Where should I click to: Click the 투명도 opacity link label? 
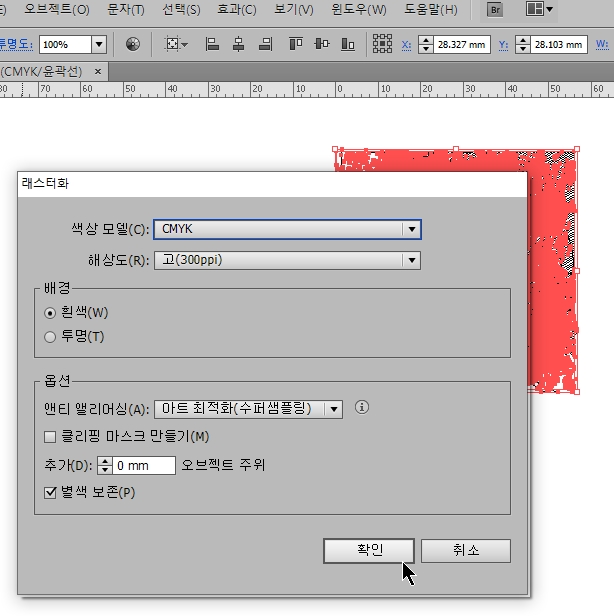point(16,44)
